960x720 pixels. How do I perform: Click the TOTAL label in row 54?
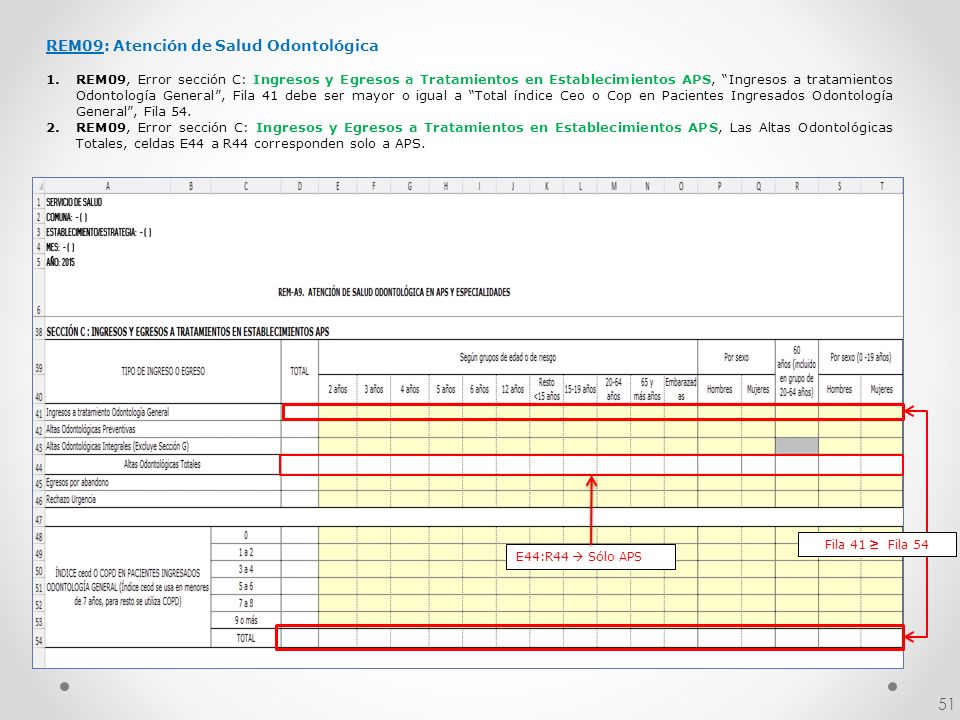246,638
